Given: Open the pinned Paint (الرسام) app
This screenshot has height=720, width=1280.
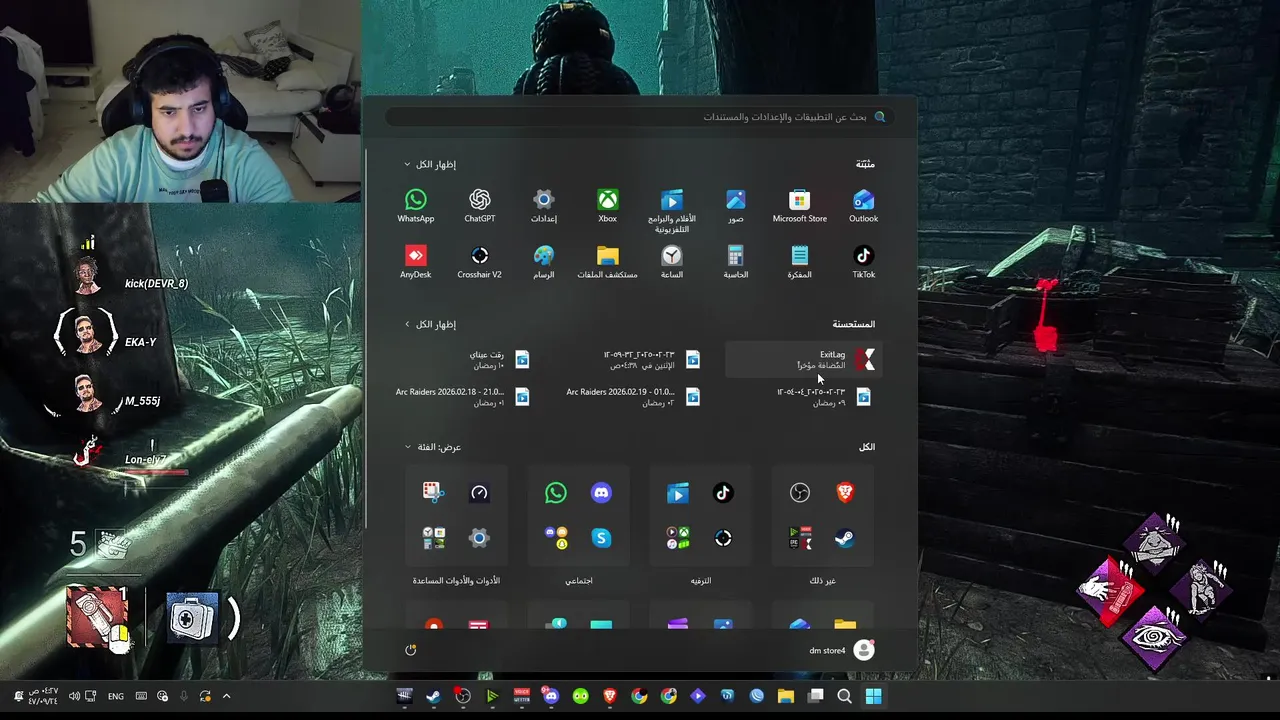Looking at the screenshot, I should (544, 262).
